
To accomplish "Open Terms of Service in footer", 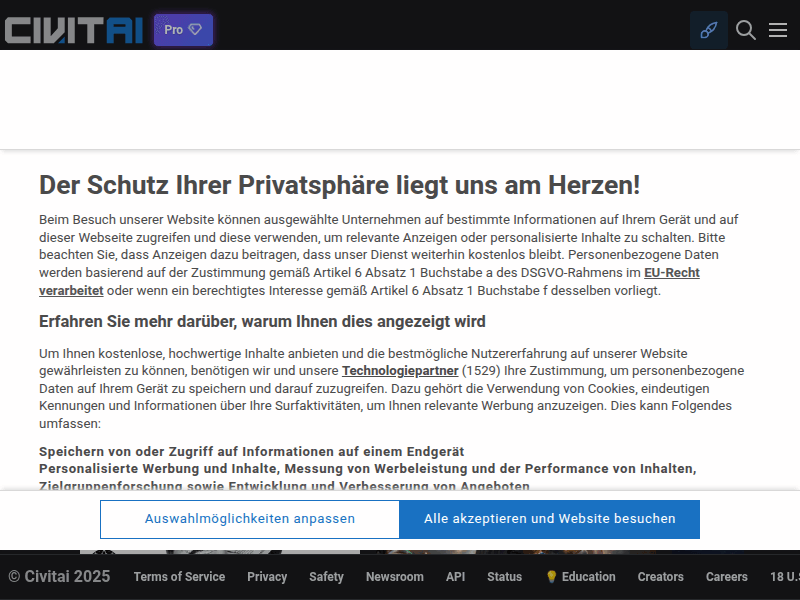I will (x=179, y=576).
